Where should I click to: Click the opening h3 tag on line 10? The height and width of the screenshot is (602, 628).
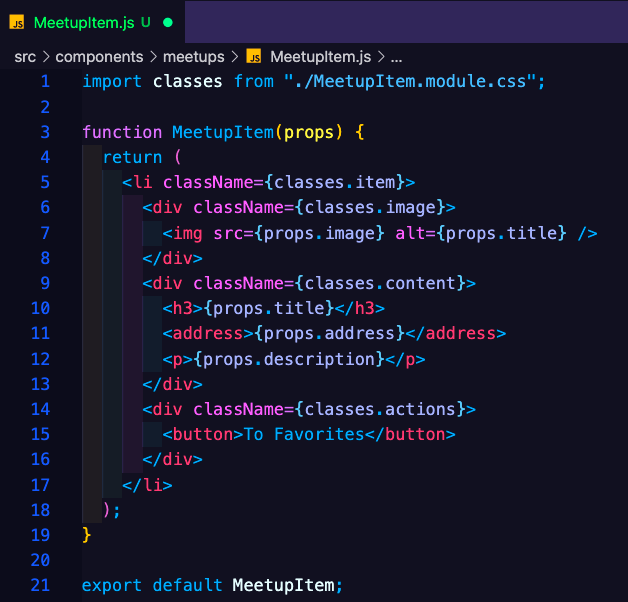[183, 308]
